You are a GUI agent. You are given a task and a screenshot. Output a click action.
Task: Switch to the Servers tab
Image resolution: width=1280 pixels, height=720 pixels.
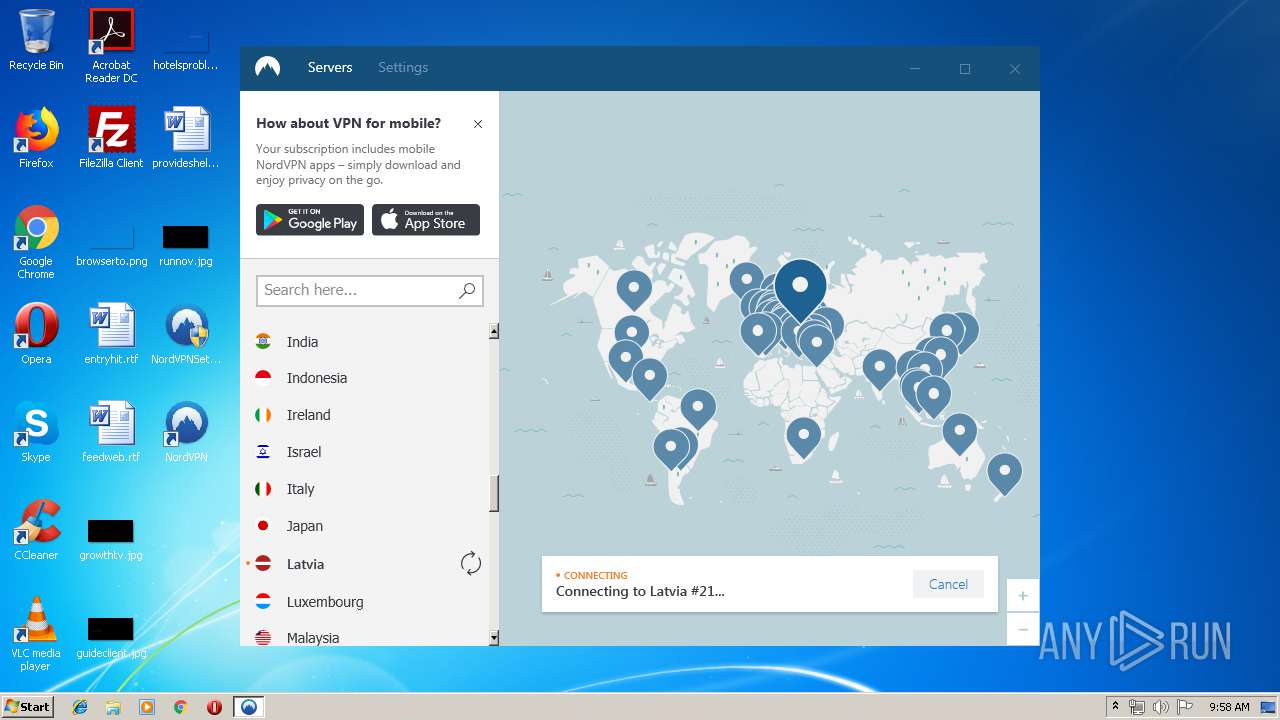tap(330, 67)
